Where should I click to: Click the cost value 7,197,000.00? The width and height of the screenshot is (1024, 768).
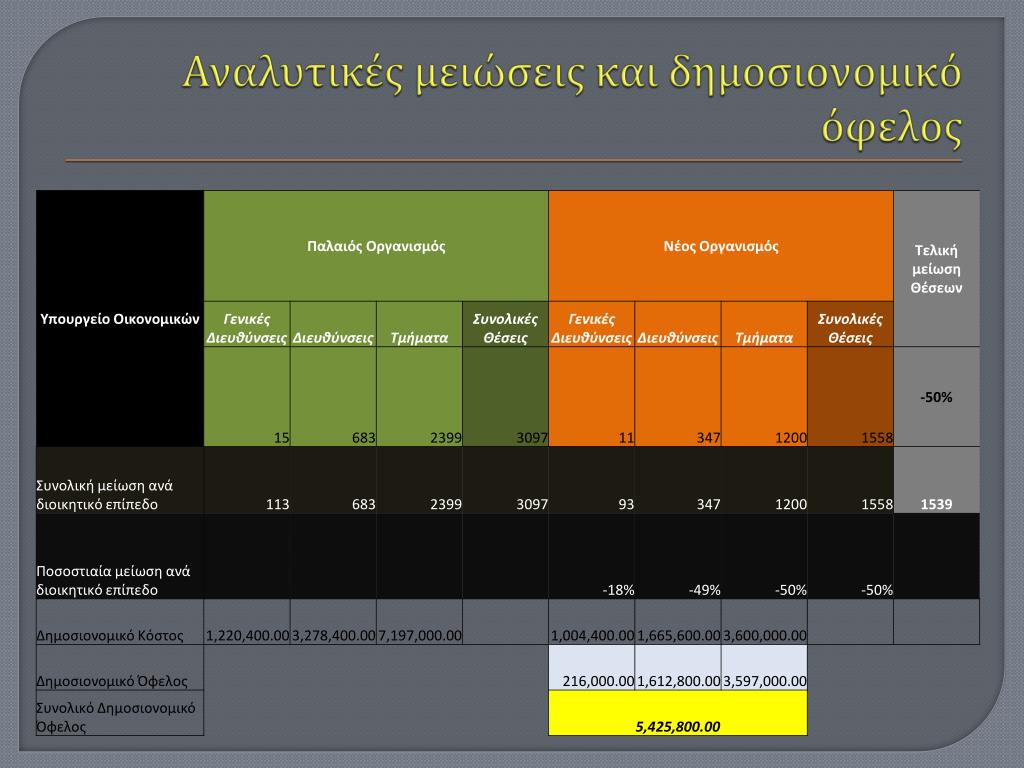click(420, 635)
